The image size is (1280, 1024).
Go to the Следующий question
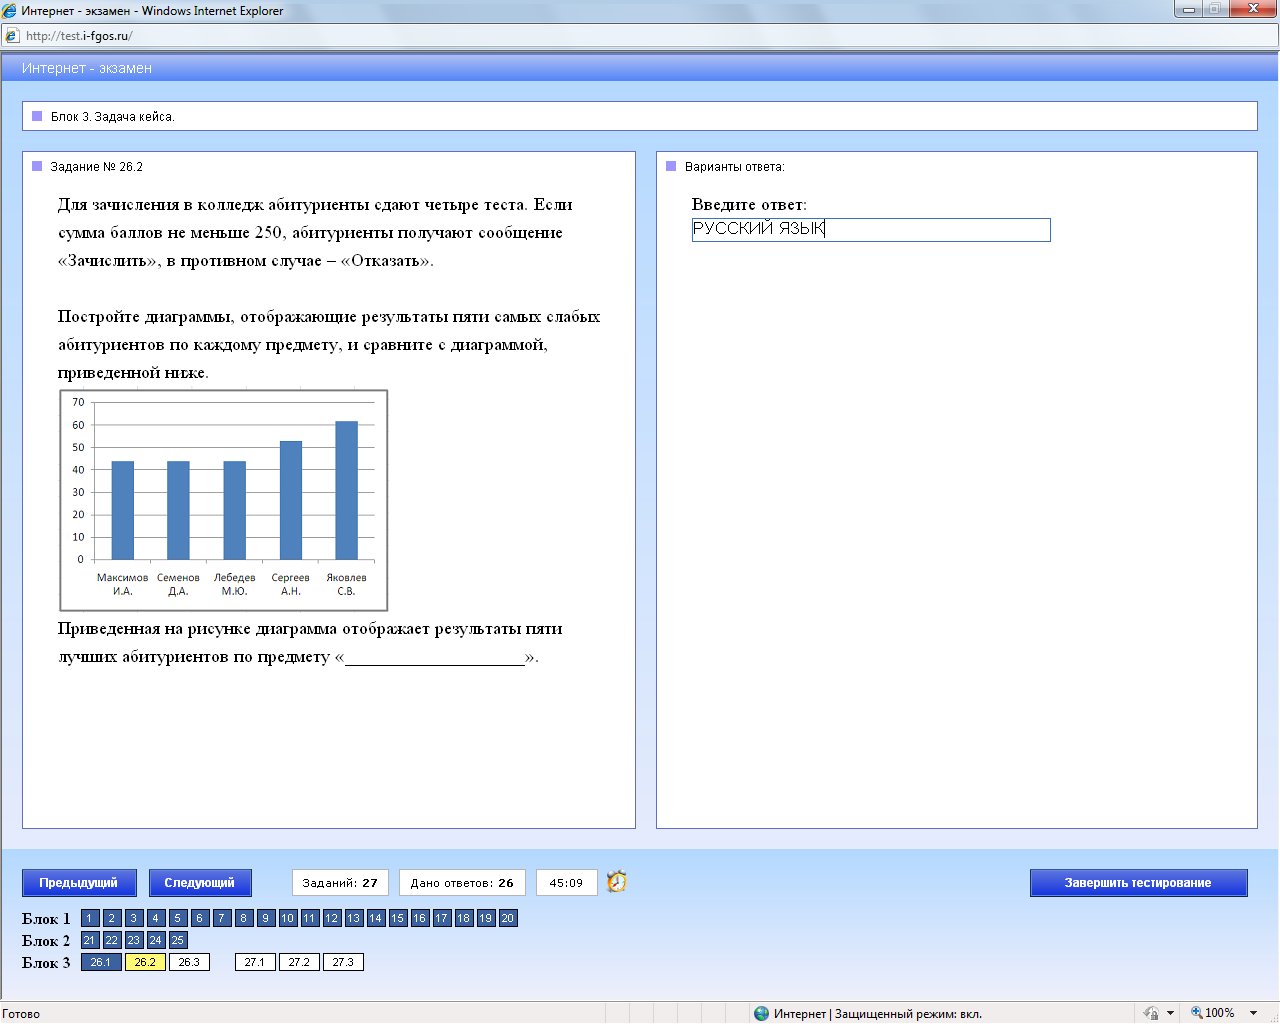pyautogui.click(x=200, y=883)
